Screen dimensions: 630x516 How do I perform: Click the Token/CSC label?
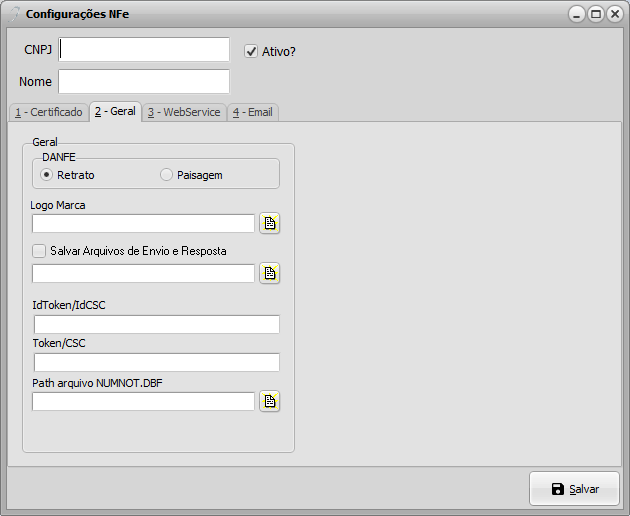pos(59,343)
